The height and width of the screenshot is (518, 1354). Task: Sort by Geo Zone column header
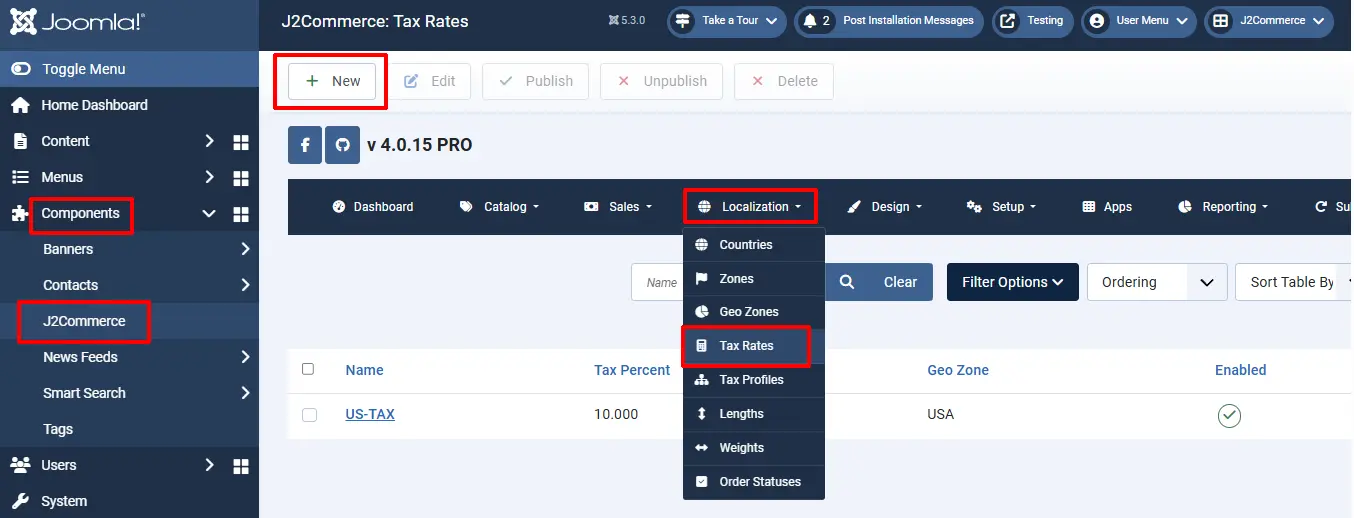958,370
